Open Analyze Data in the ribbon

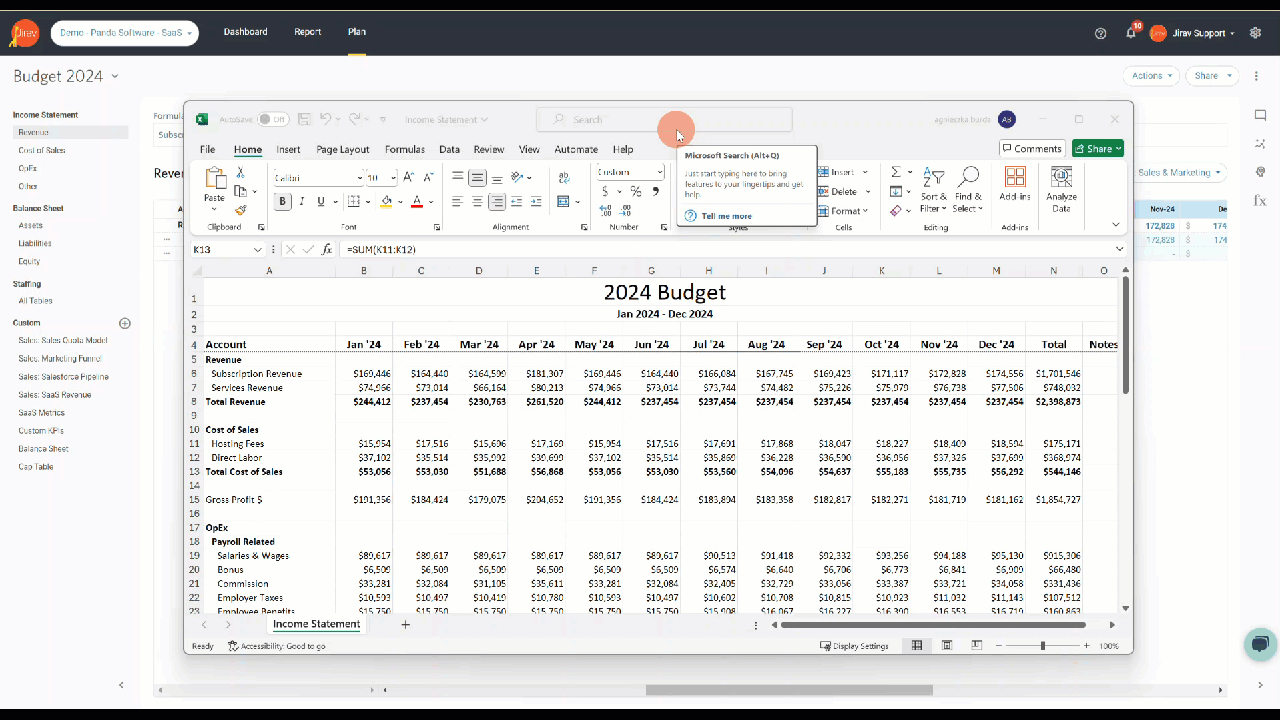tap(1061, 189)
